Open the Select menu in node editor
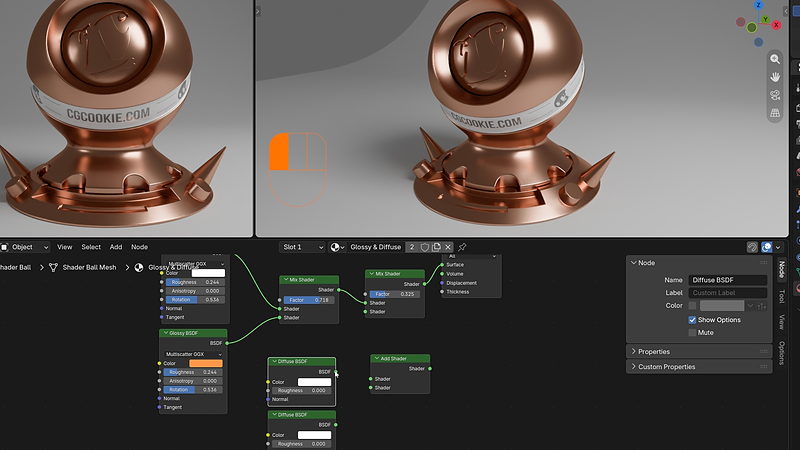This screenshot has width=800, height=450. (91, 247)
